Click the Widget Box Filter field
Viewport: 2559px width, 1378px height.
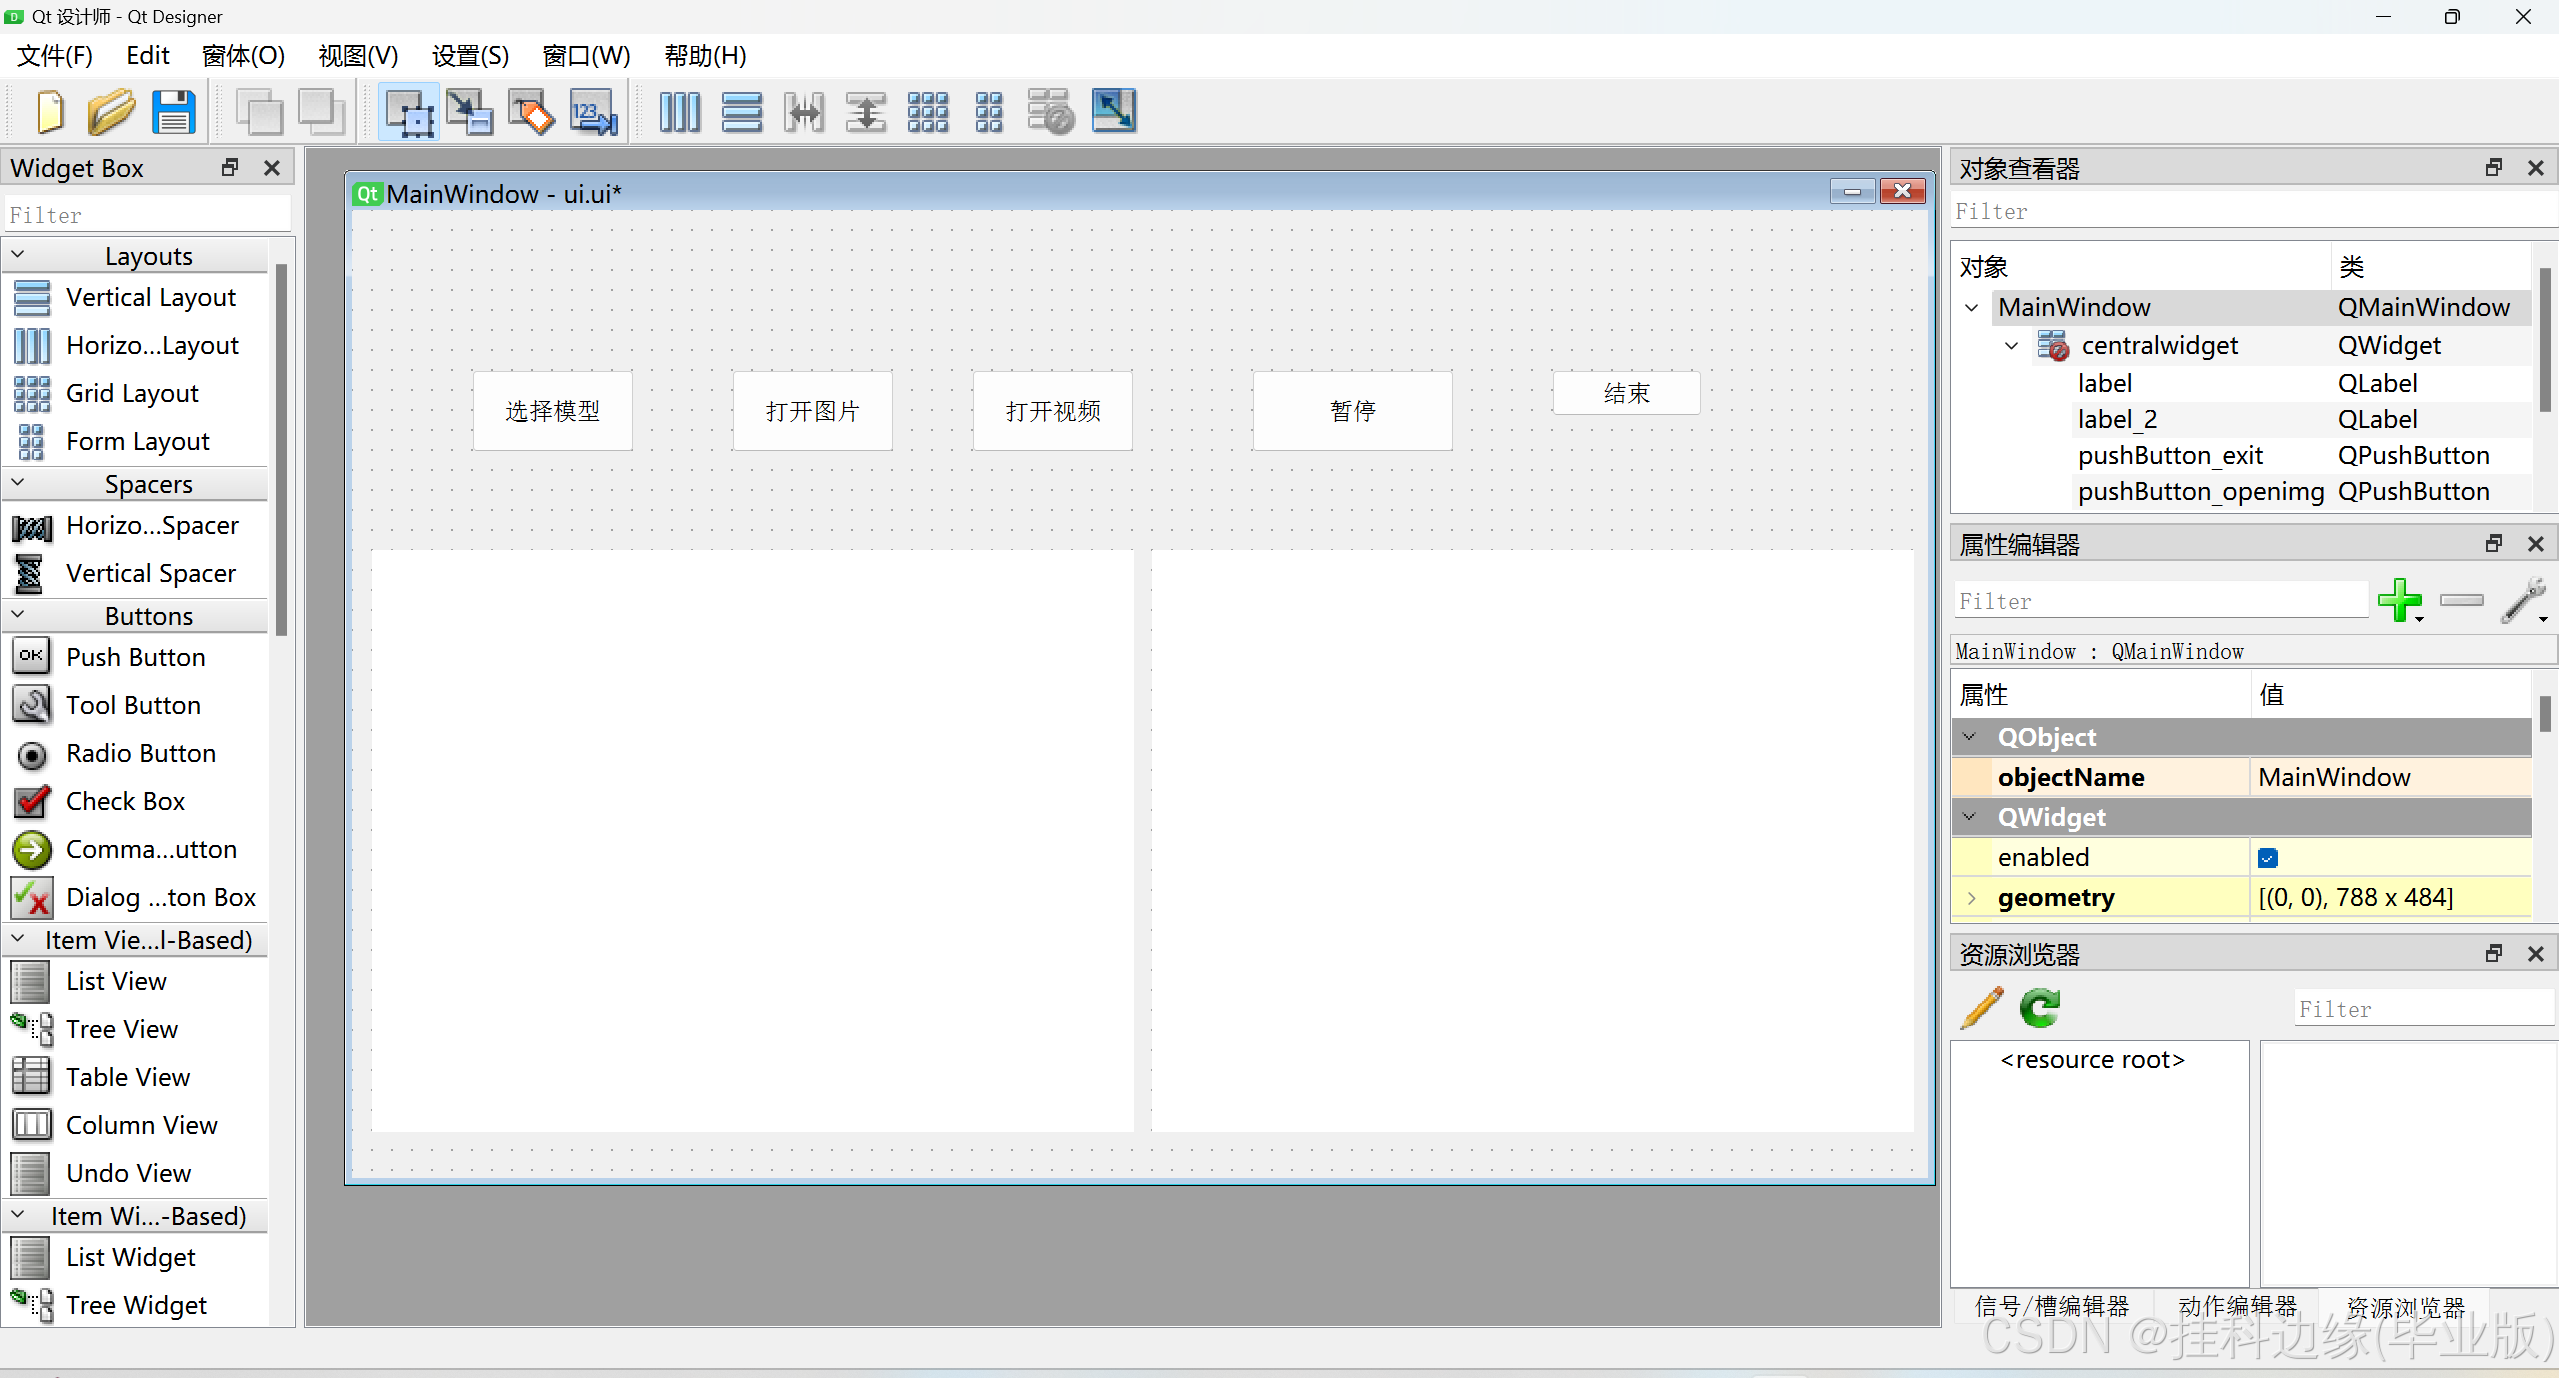coord(148,215)
